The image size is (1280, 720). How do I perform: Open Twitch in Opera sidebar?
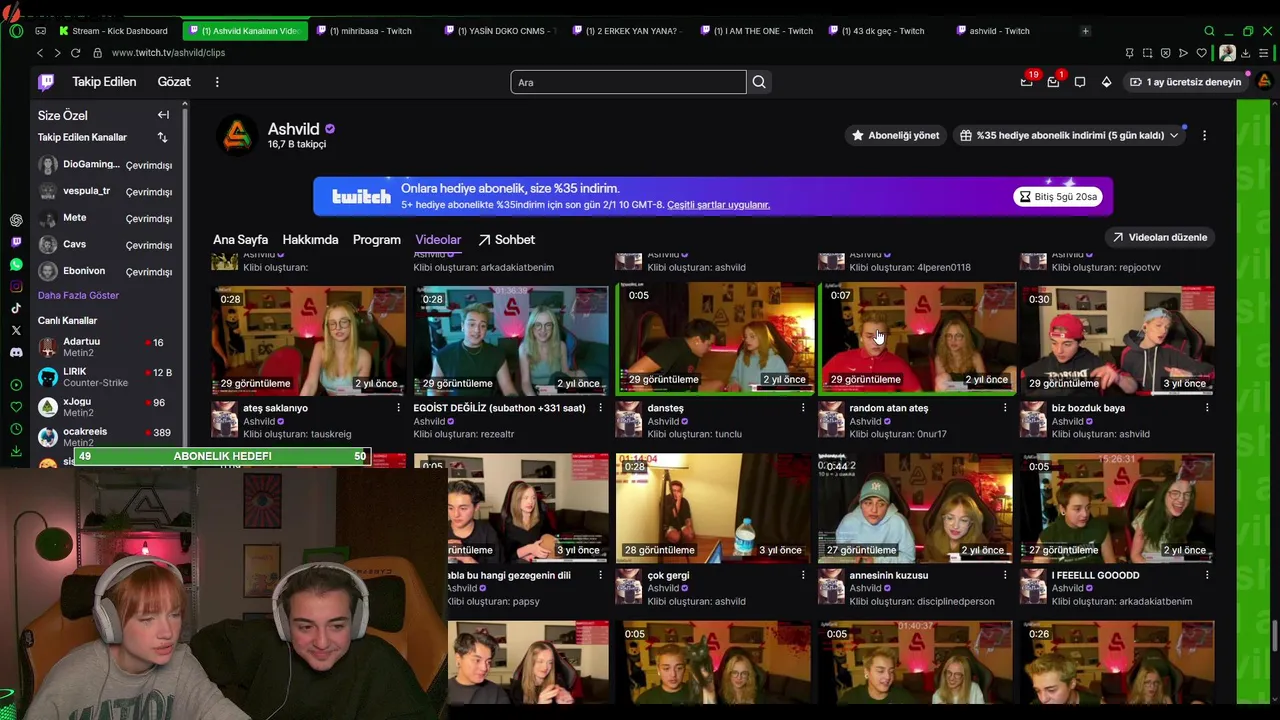click(x=16, y=242)
